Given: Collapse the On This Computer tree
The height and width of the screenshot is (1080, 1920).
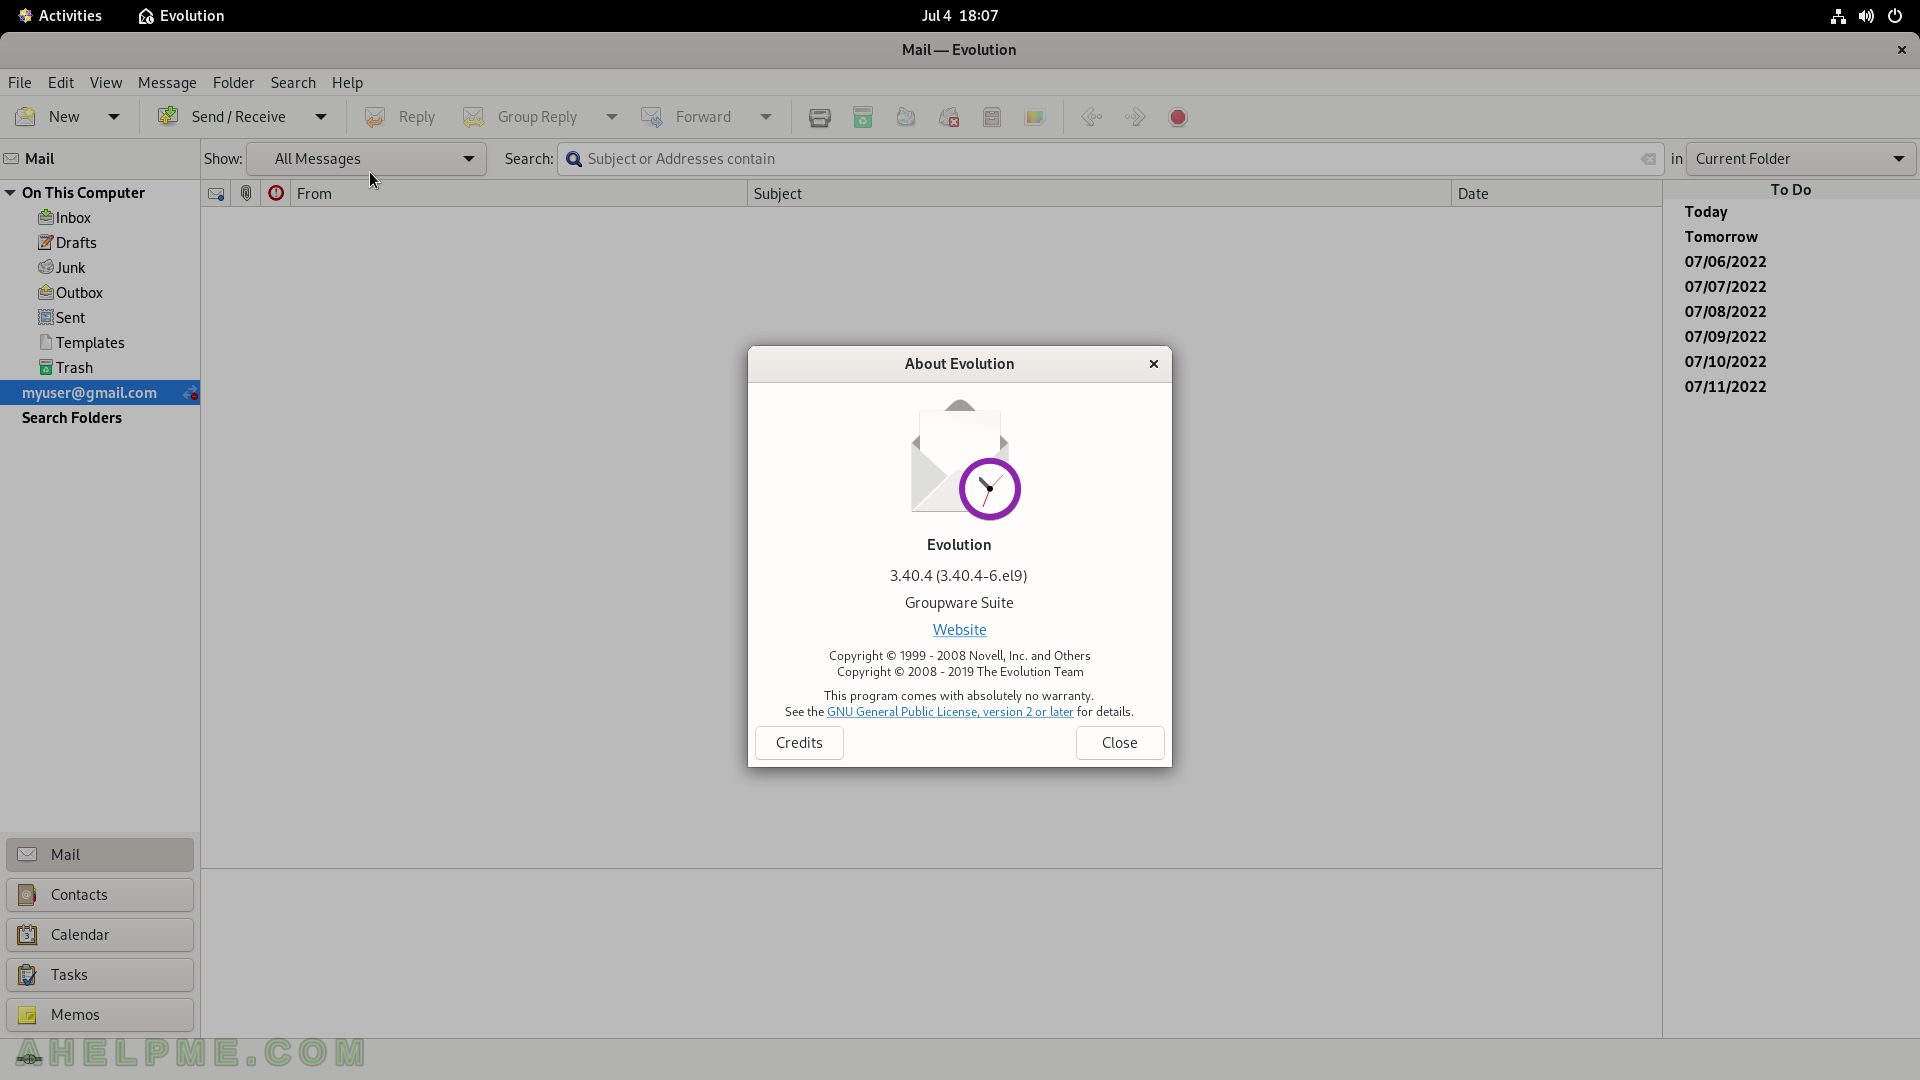Looking at the screenshot, I should click(10, 193).
